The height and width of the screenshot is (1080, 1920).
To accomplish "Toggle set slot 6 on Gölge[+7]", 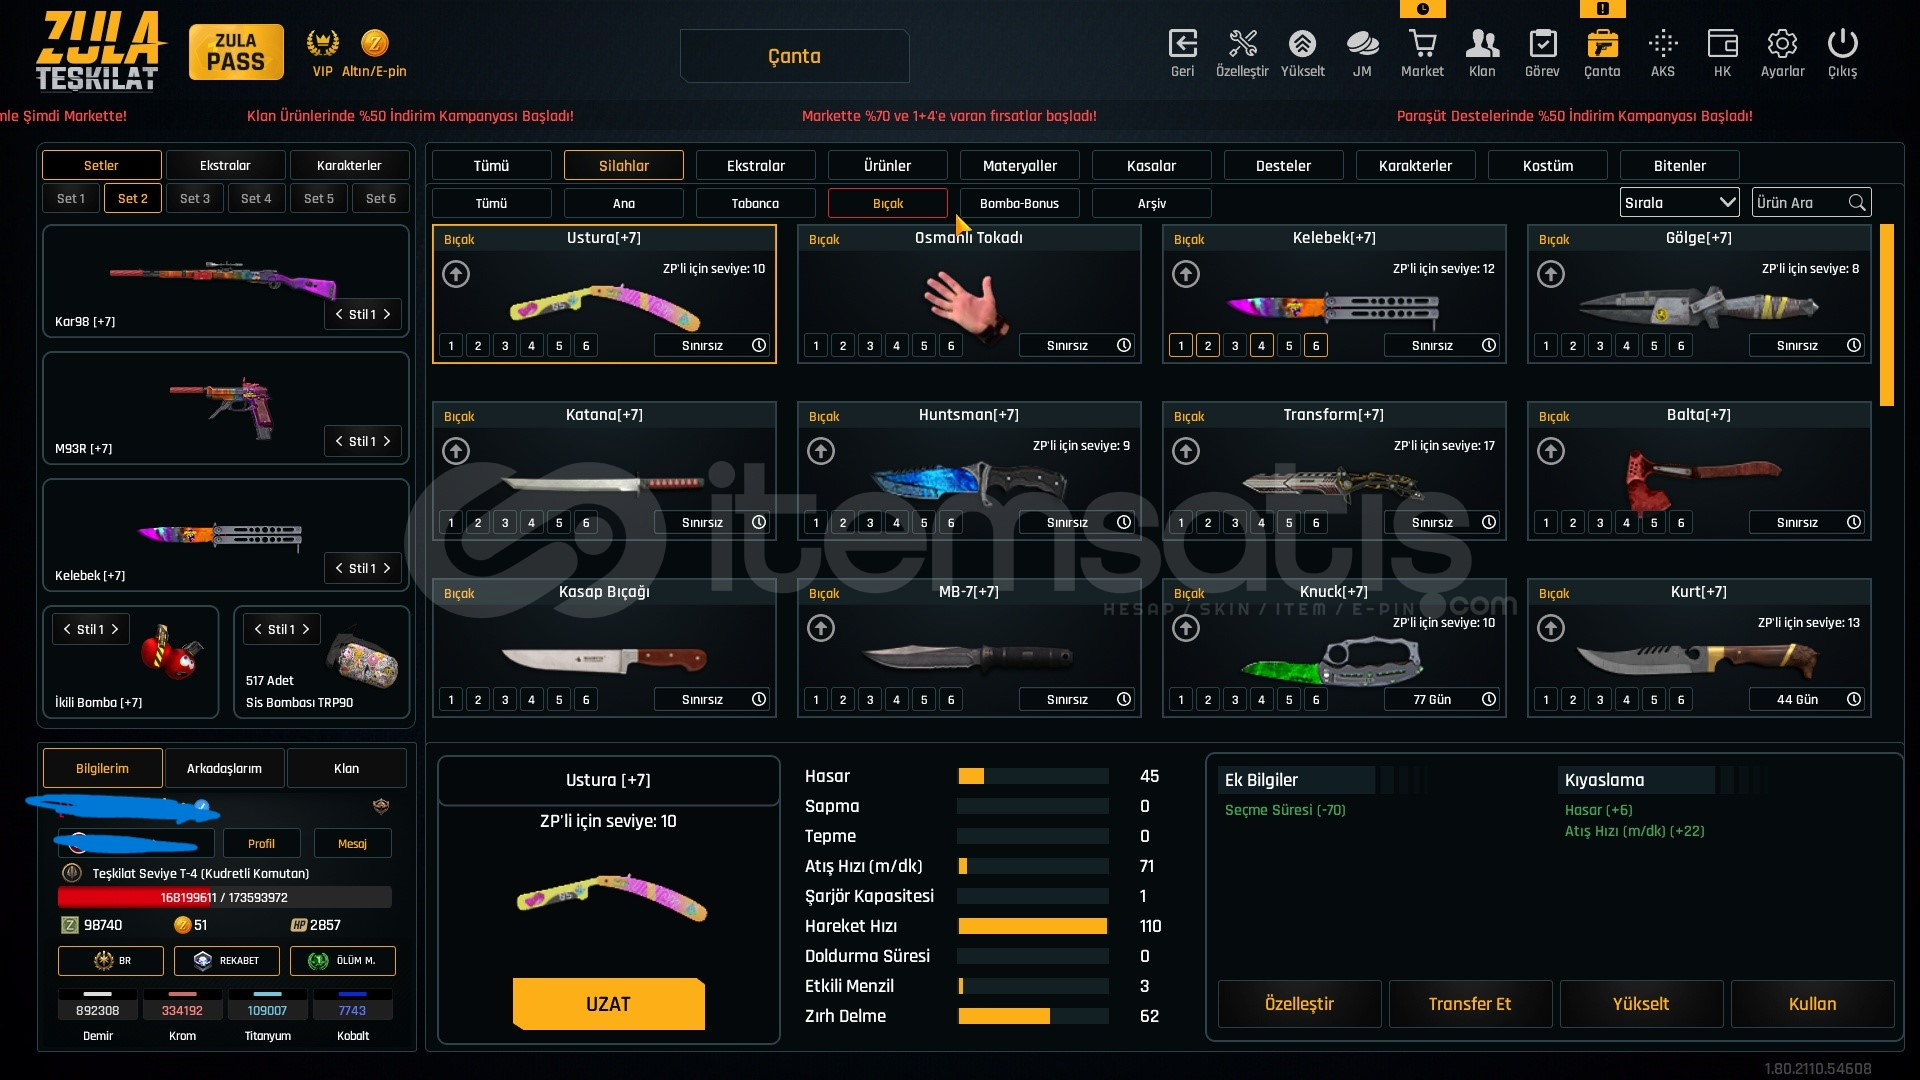I will coord(1681,346).
